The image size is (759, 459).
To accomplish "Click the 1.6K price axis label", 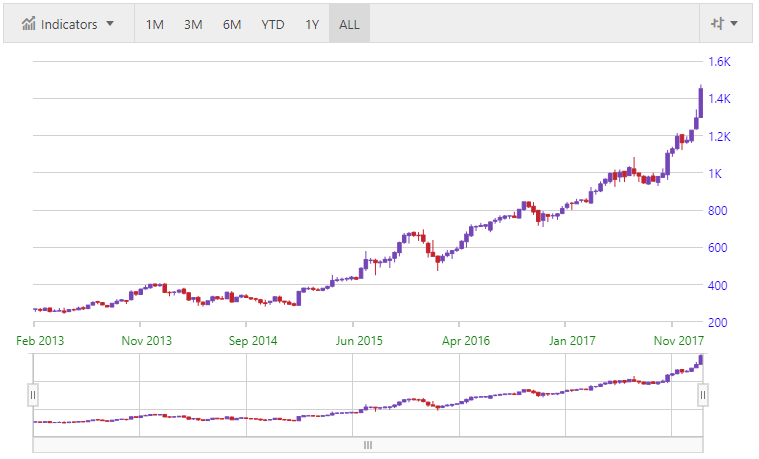I will coord(720,61).
